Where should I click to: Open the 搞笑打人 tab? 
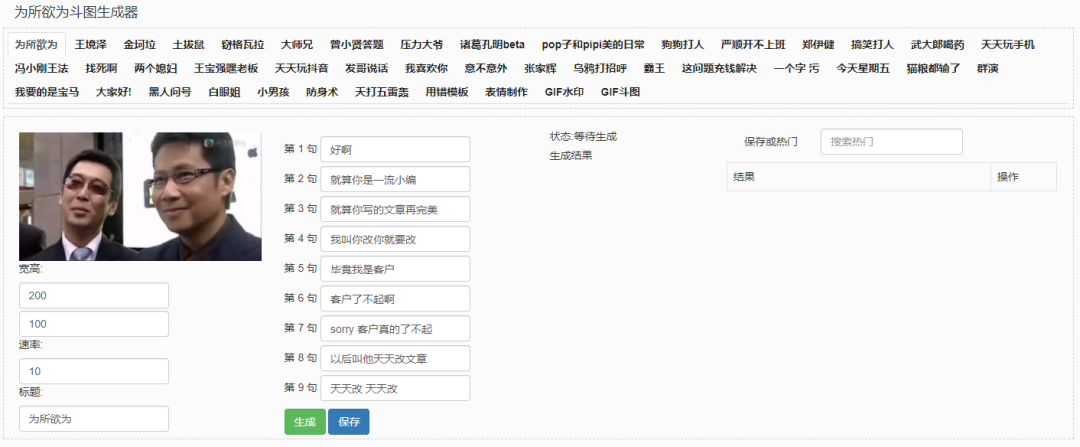pos(872,45)
